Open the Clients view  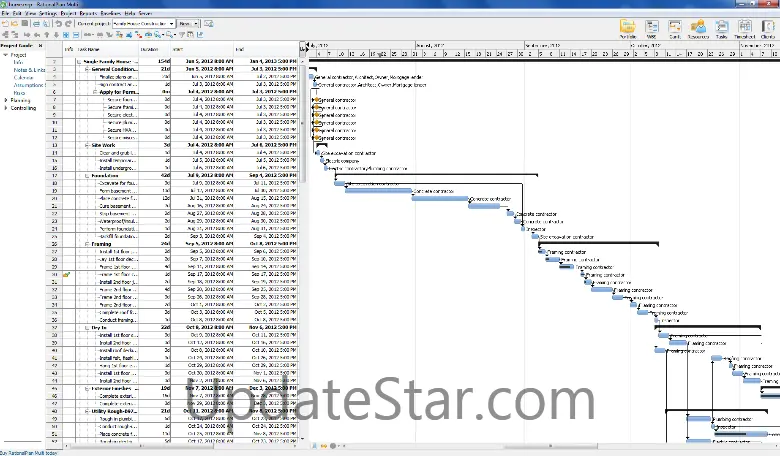point(768,29)
